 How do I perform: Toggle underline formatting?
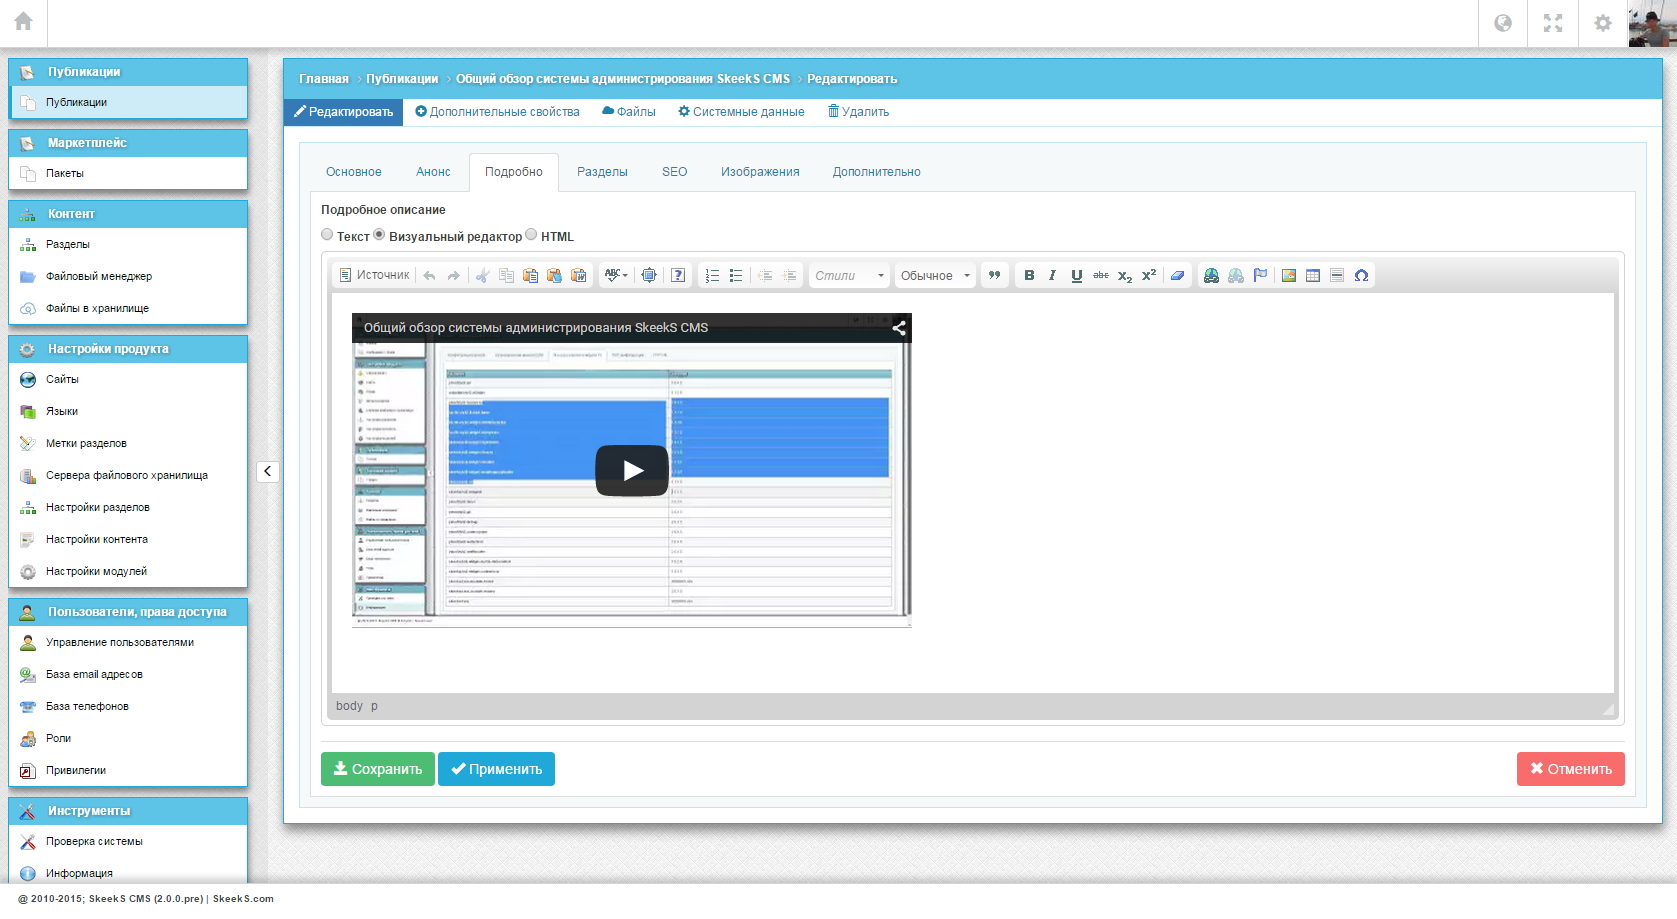point(1077,275)
